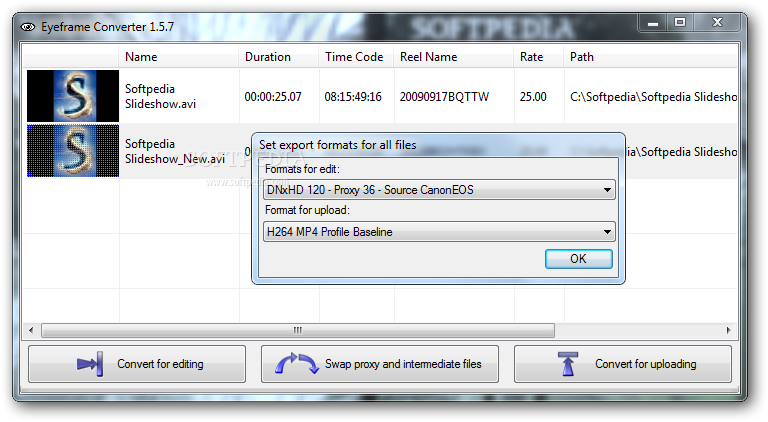768x422 pixels.
Task: Expand the Format for upload dropdown arrow
Action: pyautogui.click(x=607, y=232)
